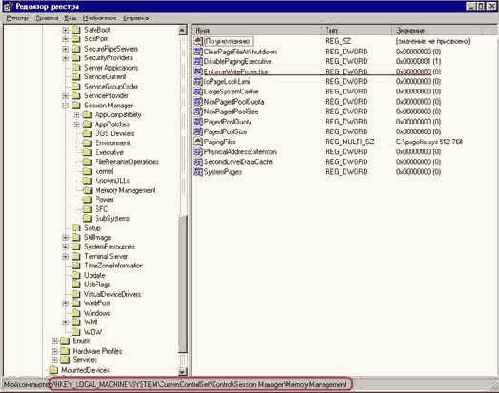The width and height of the screenshot is (499, 393).
Task: Click the NonPagedPoolQuota value icon
Action: click(198, 101)
